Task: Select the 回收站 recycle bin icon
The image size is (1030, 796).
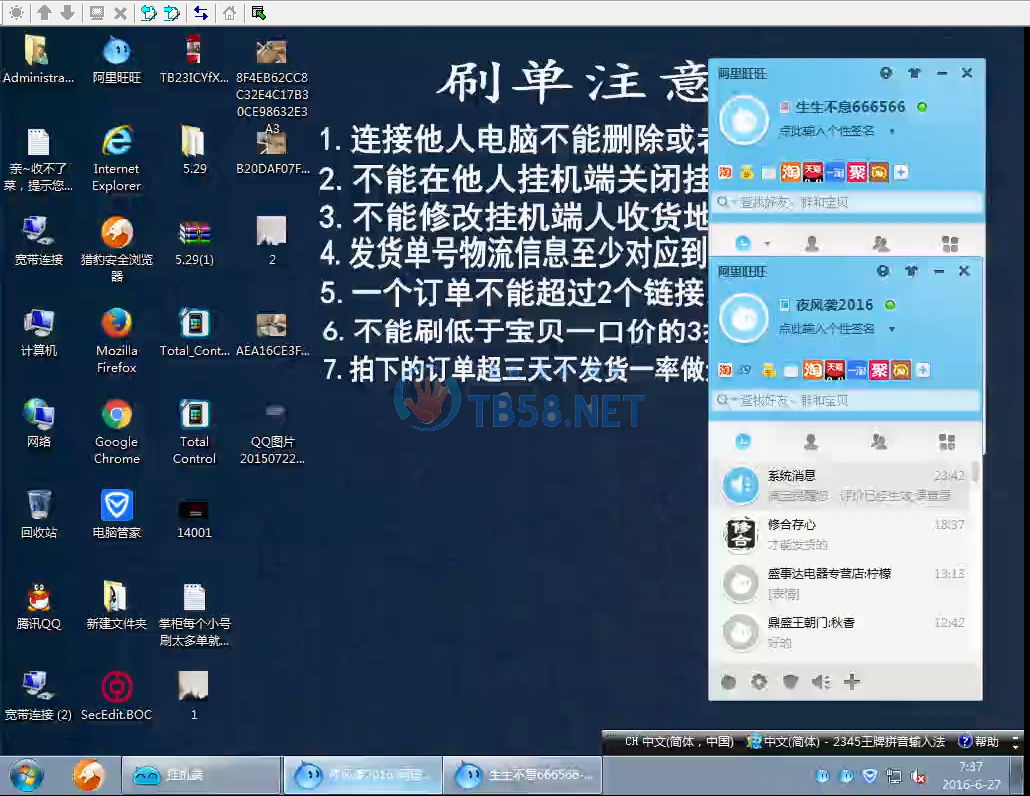Action: click(x=39, y=514)
